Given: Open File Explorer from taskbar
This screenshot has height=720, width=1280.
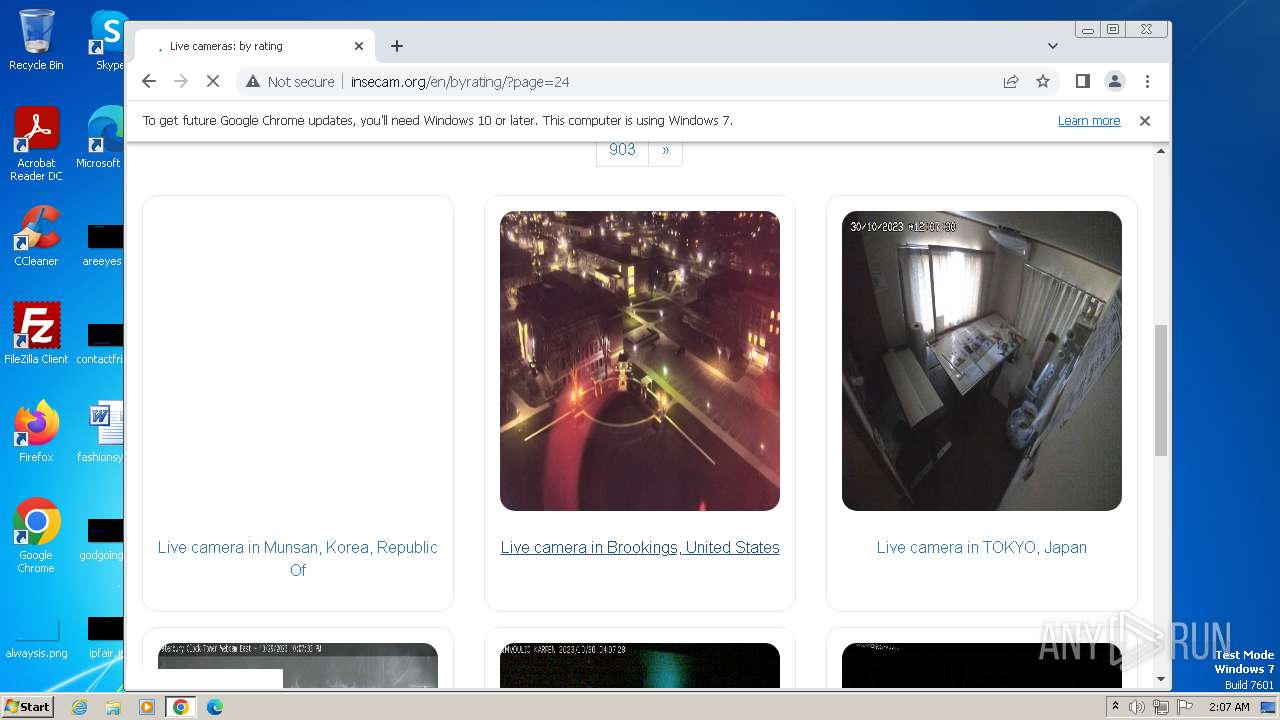Looking at the screenshot, I should coord(113,707).
